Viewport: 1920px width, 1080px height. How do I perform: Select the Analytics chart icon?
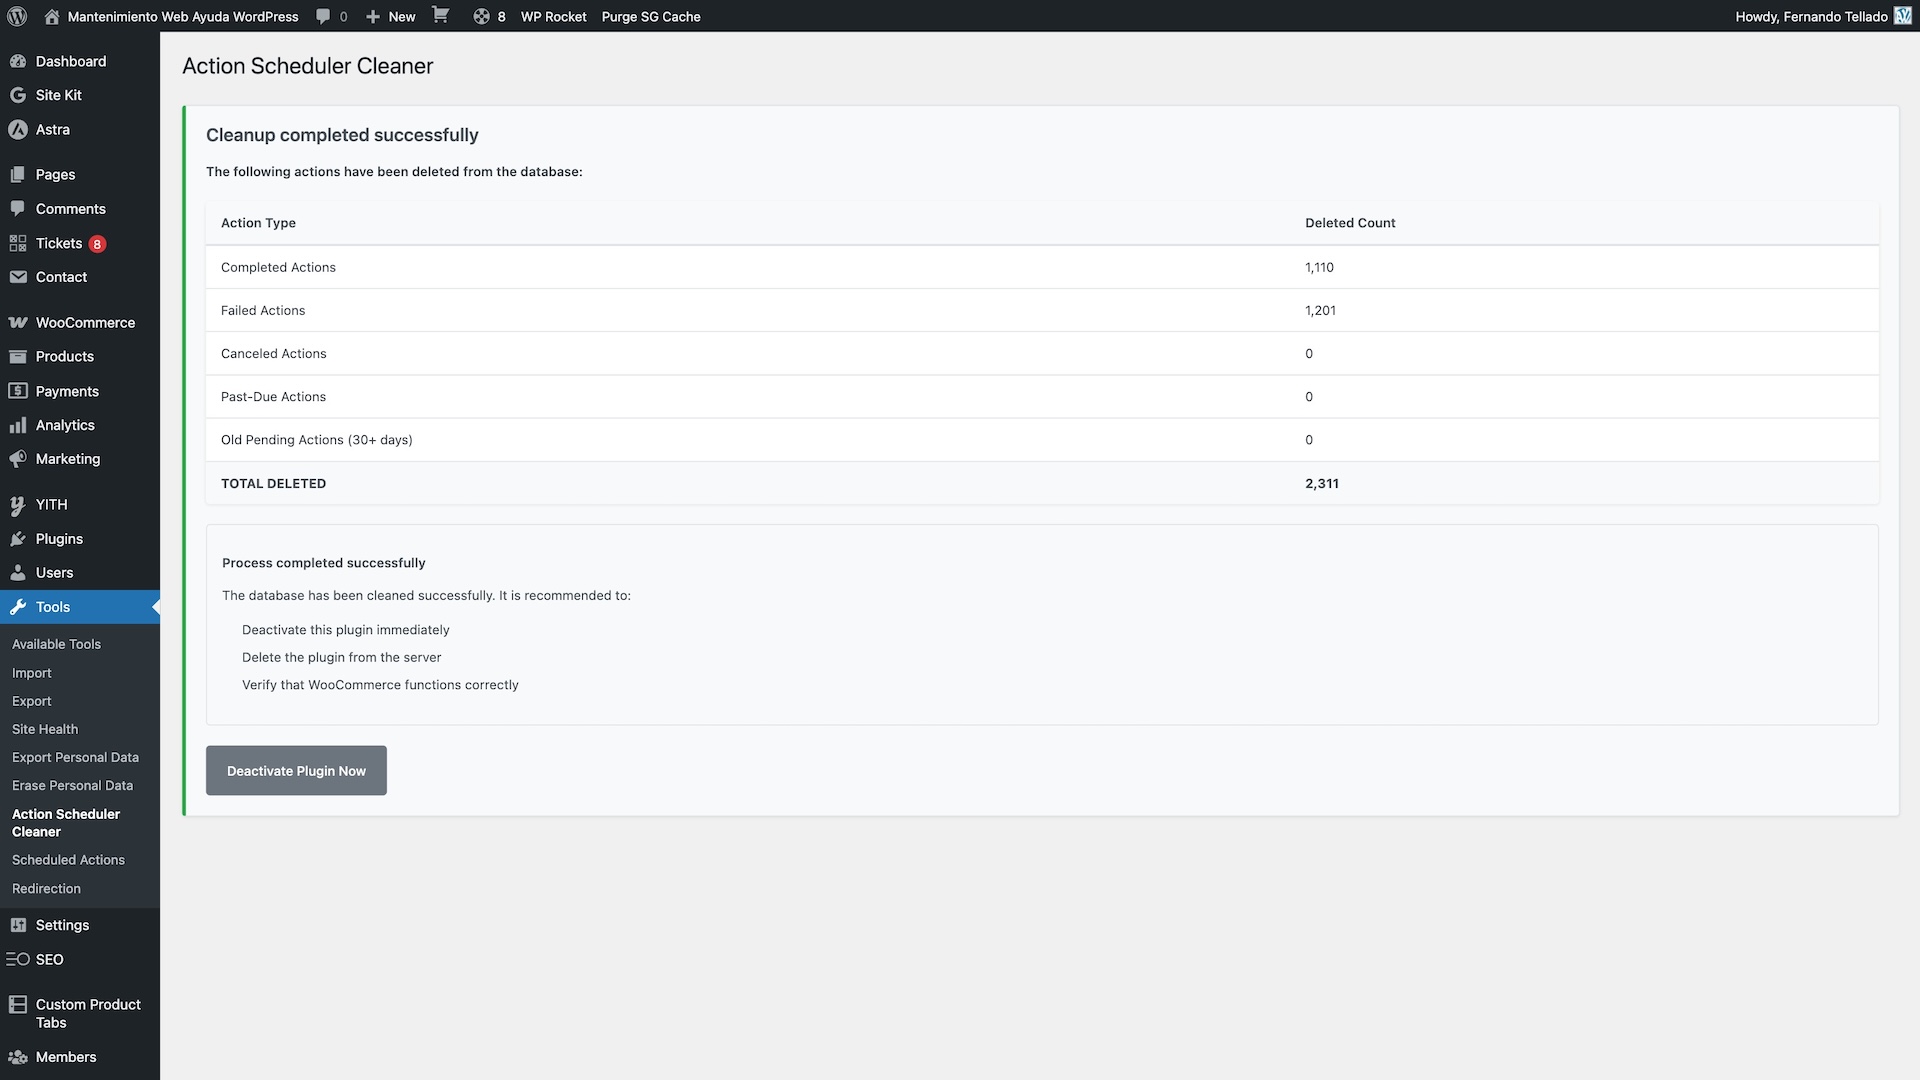coord(19,425)
